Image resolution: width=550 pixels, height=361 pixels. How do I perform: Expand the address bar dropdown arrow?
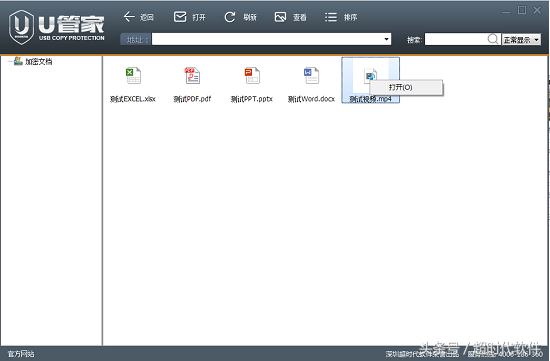click(387, 39)
